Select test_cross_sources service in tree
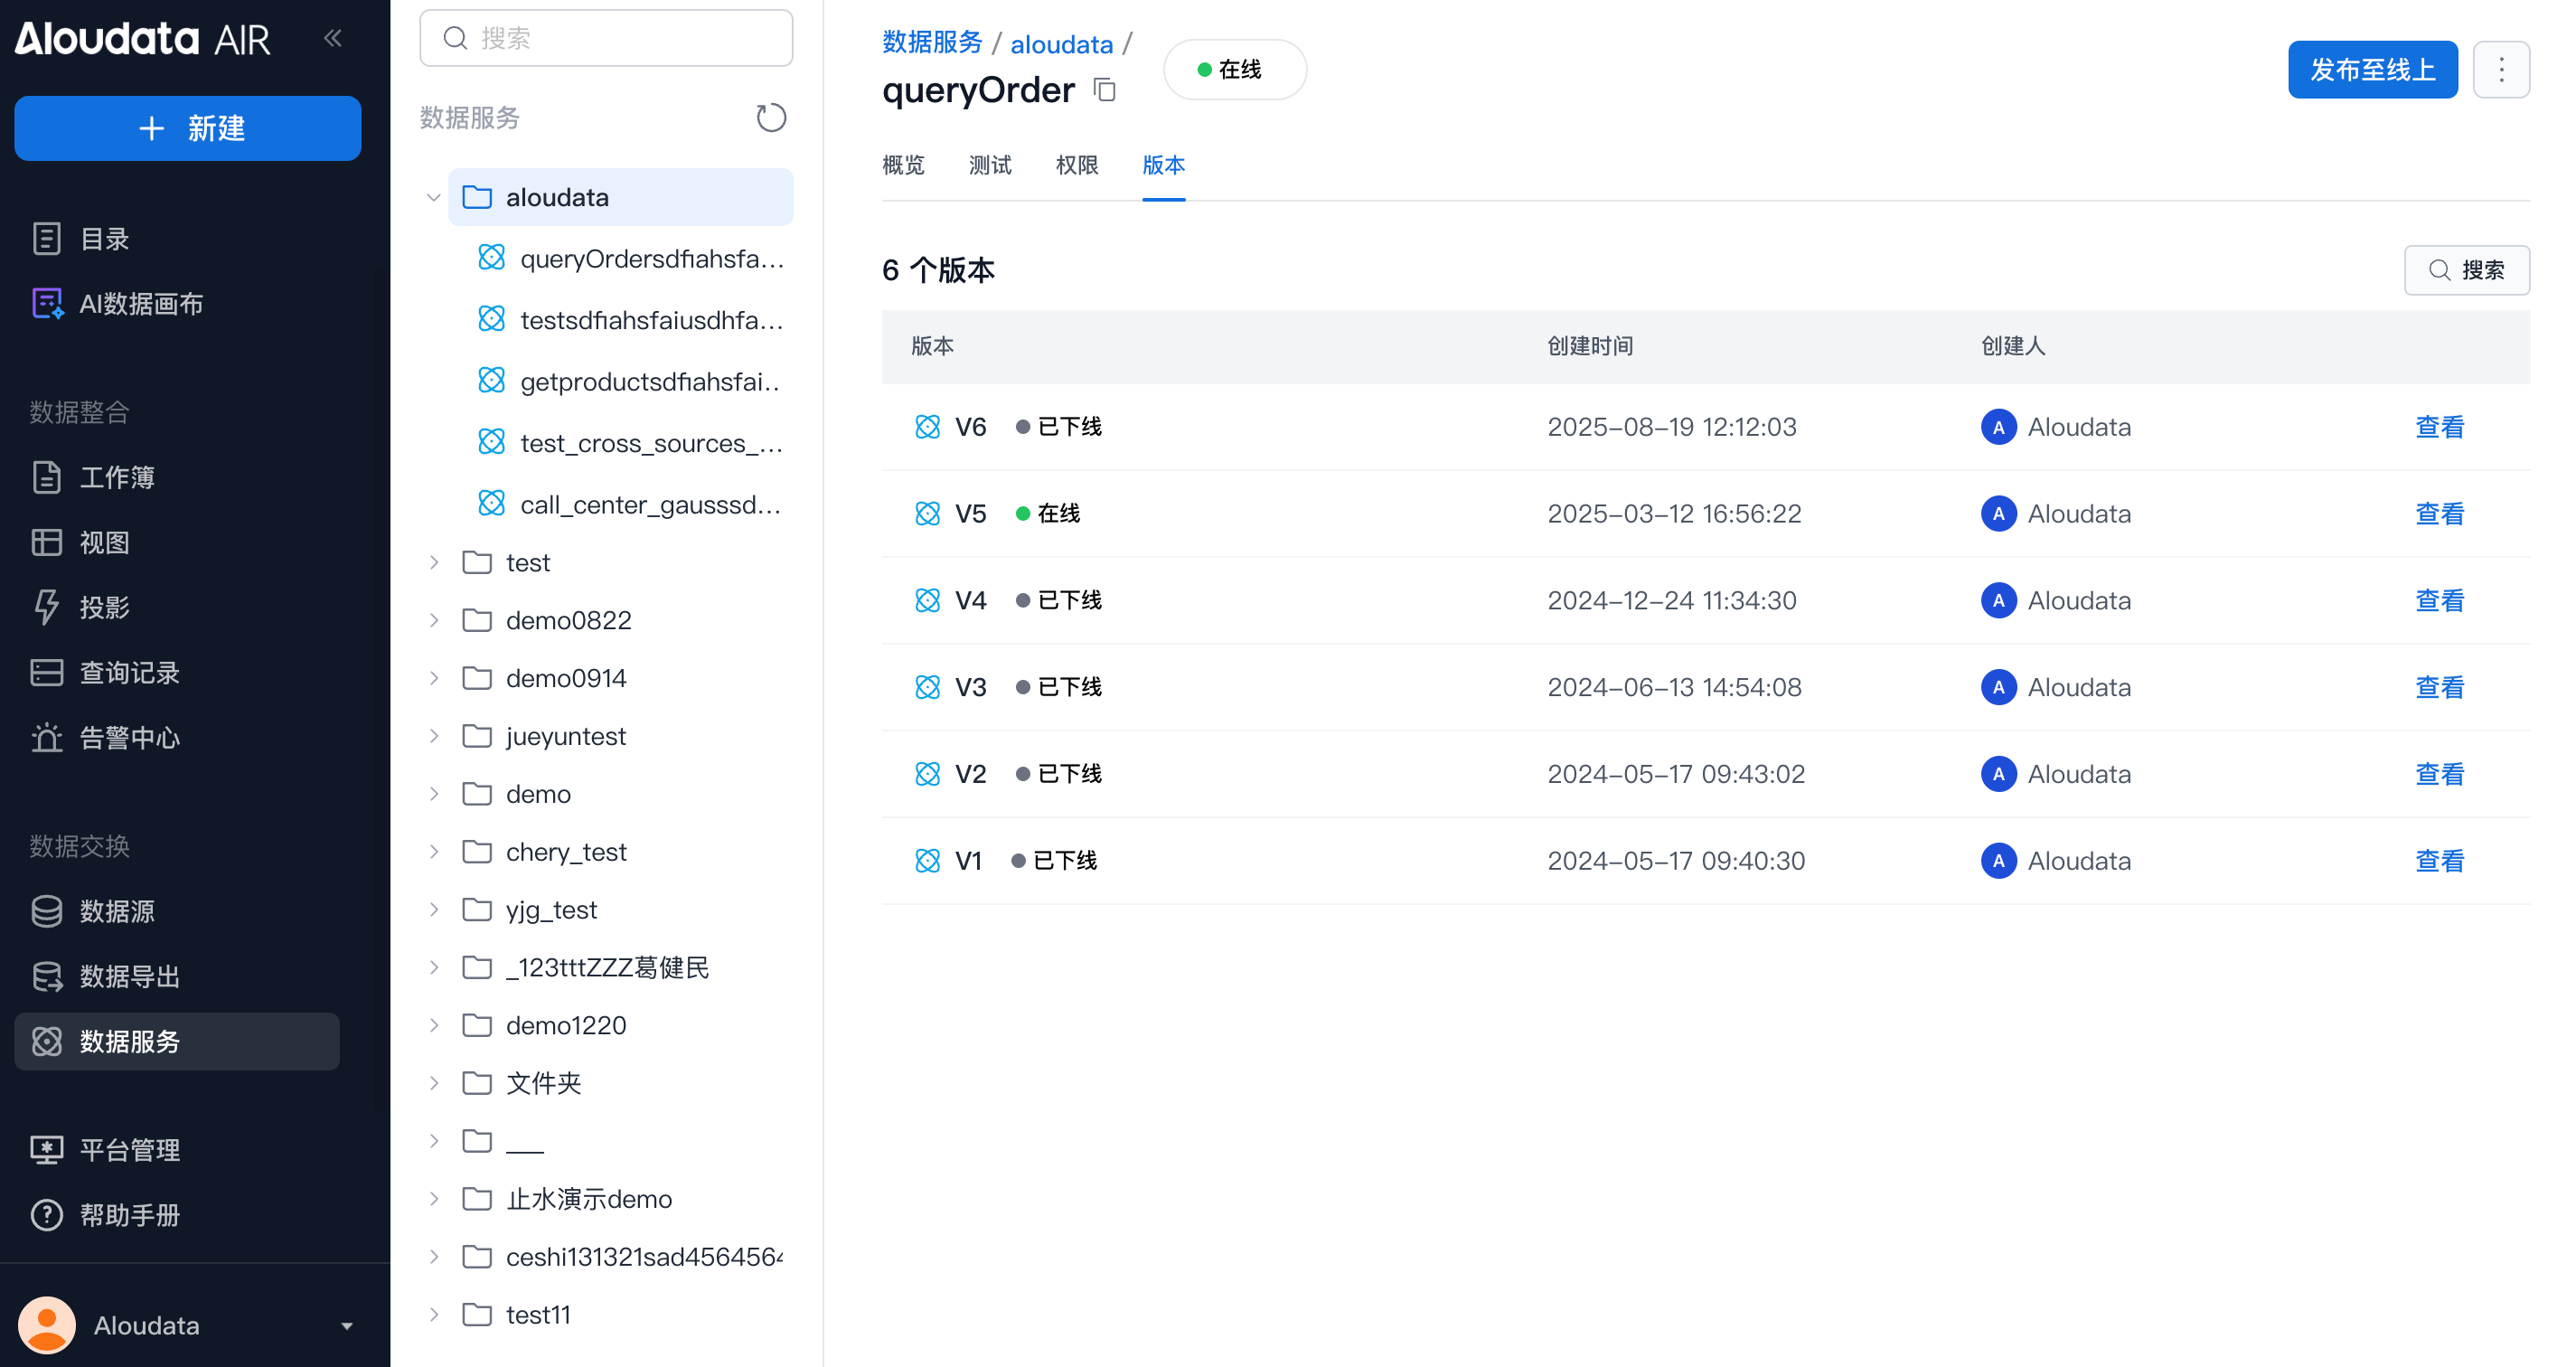2576x1367 pixels. [x=650, y=443]
